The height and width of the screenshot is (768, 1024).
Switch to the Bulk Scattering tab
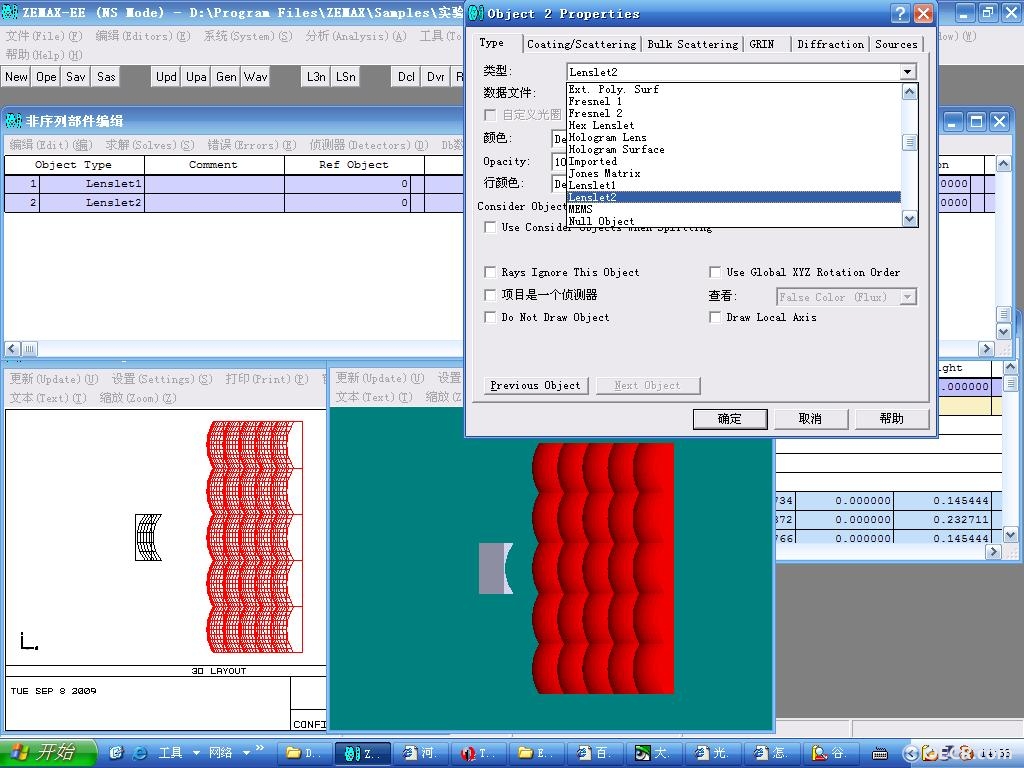[692, 44]
